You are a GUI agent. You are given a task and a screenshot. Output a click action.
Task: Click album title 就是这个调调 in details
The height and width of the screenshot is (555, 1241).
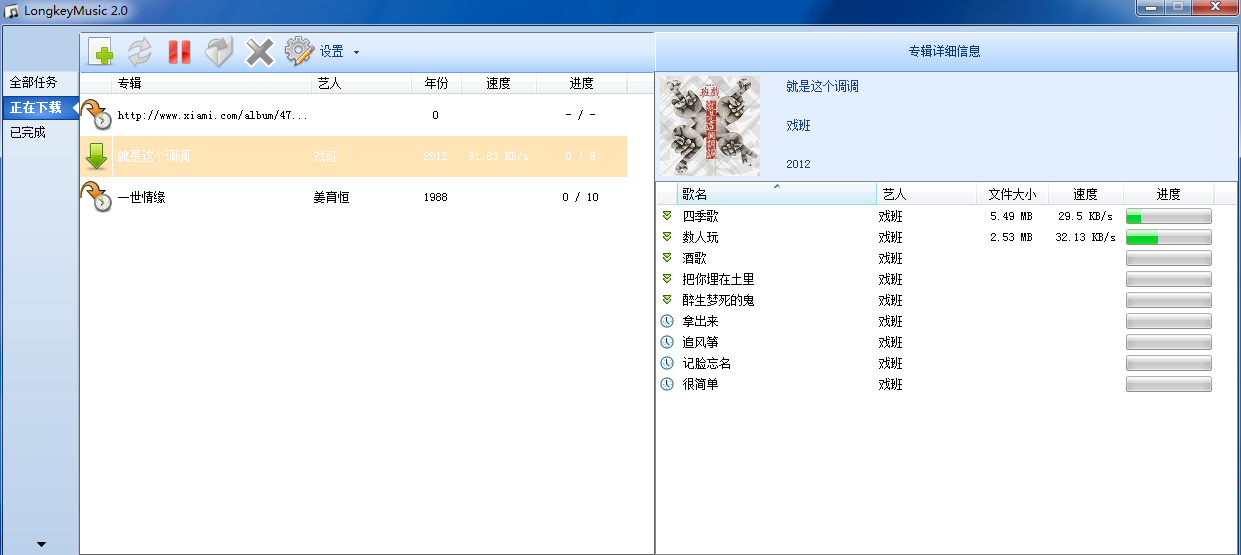(822, 86)
